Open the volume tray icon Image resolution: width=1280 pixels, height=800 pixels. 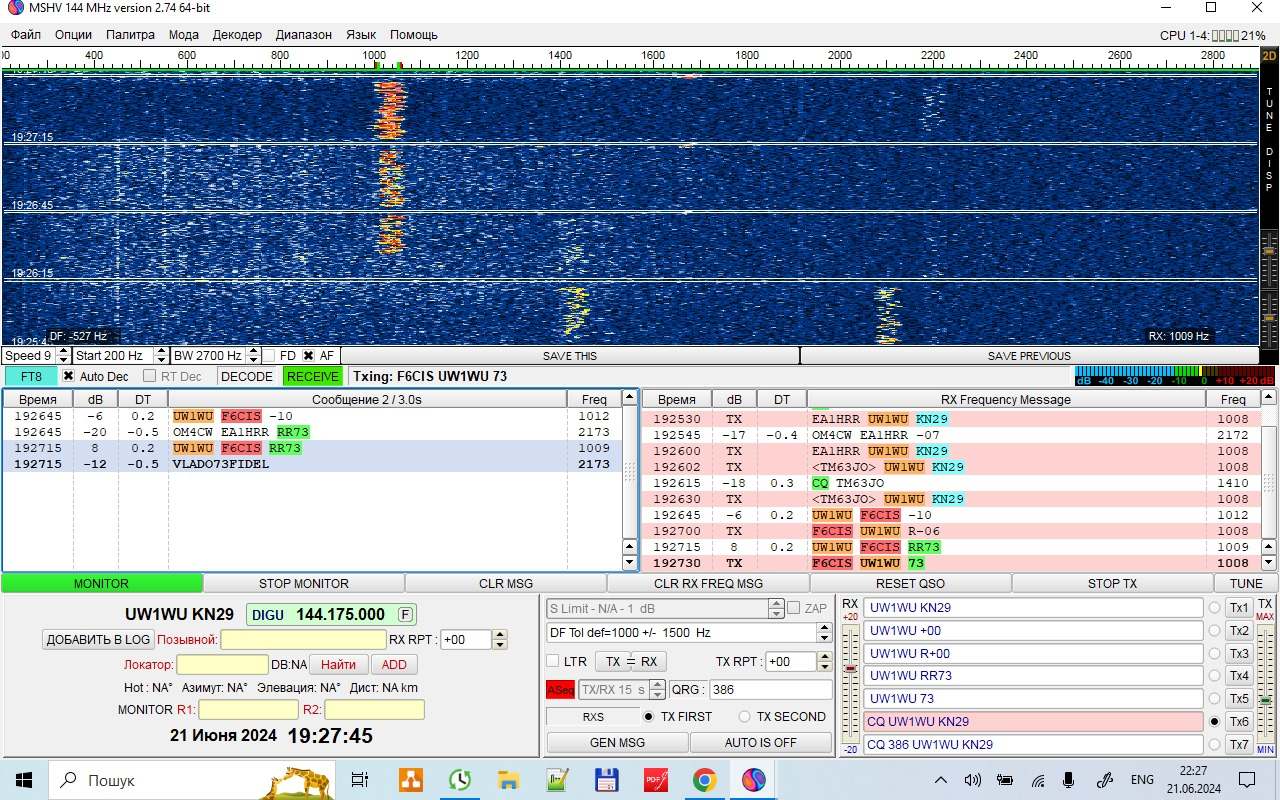coord(972,780)
